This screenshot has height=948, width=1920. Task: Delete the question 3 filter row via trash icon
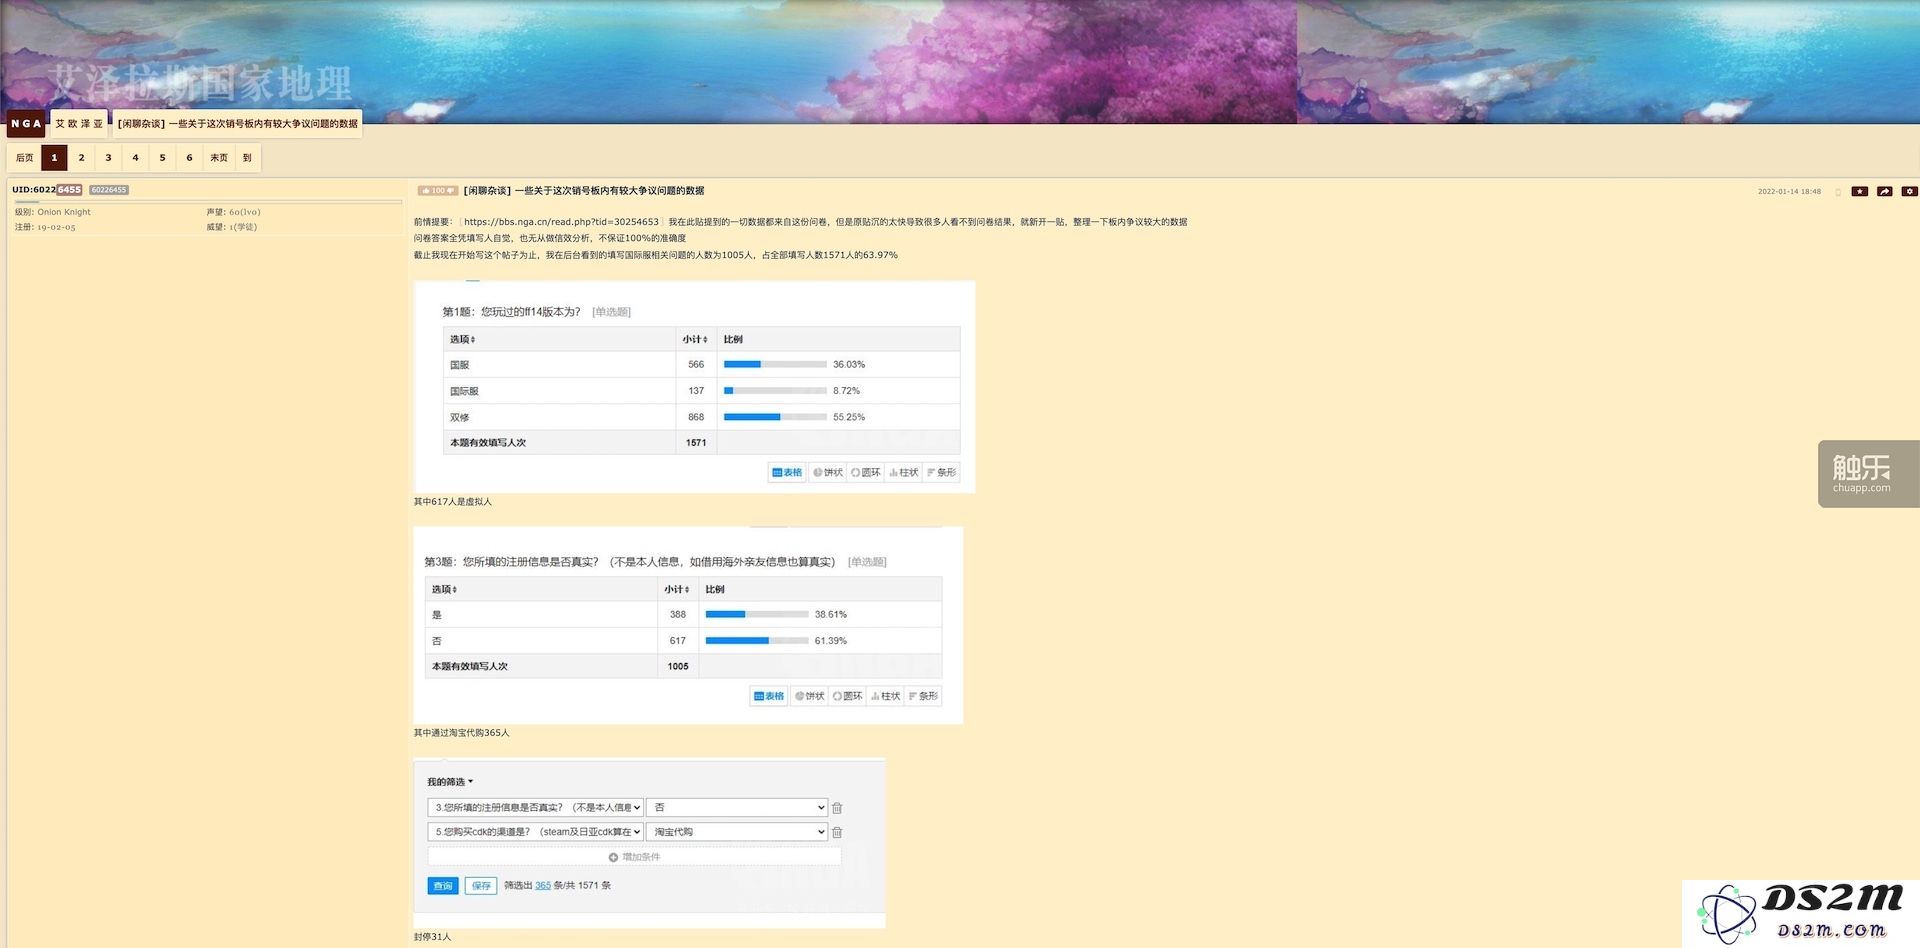[x=838, y=808]
